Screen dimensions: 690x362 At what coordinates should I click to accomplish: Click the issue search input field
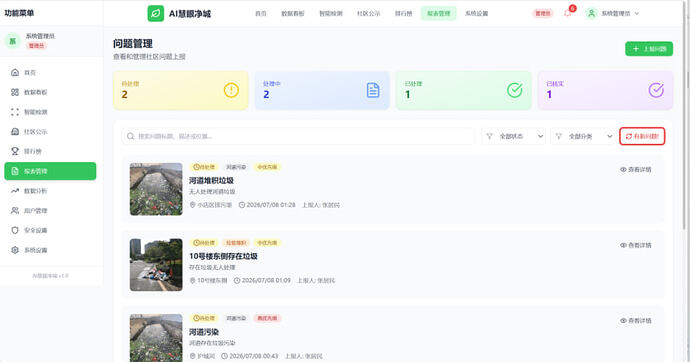pyautogui.click(x=298, y=136)
